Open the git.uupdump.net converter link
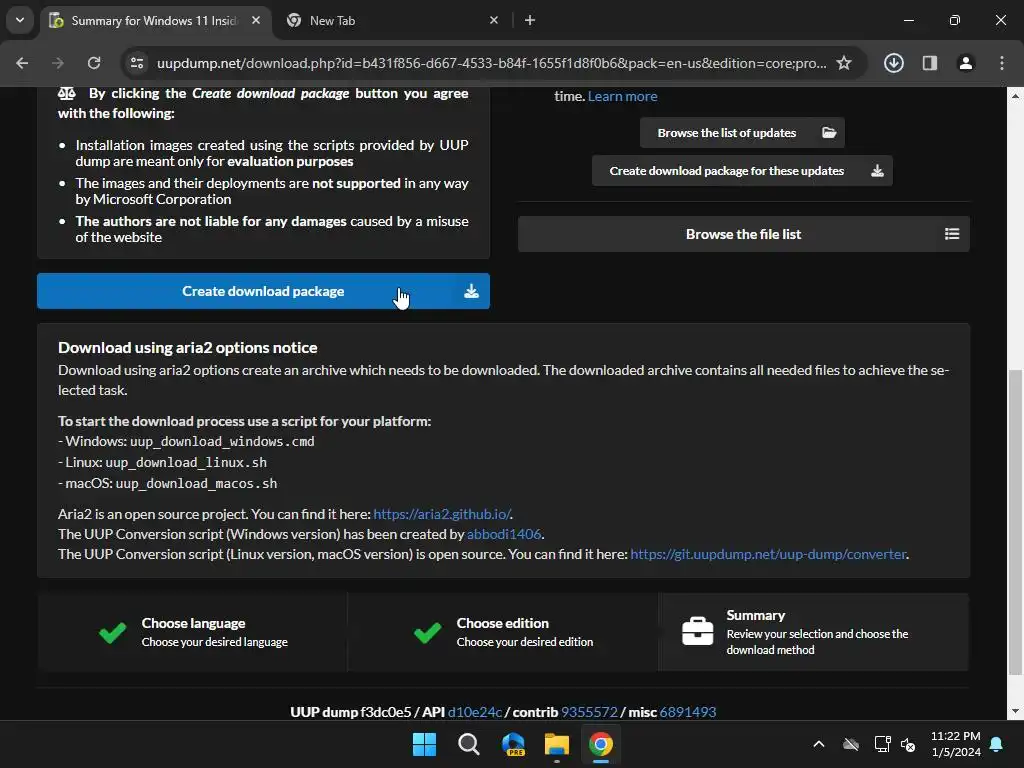The height and width of the screenshot is (768, 1024). tap(768, 554)
